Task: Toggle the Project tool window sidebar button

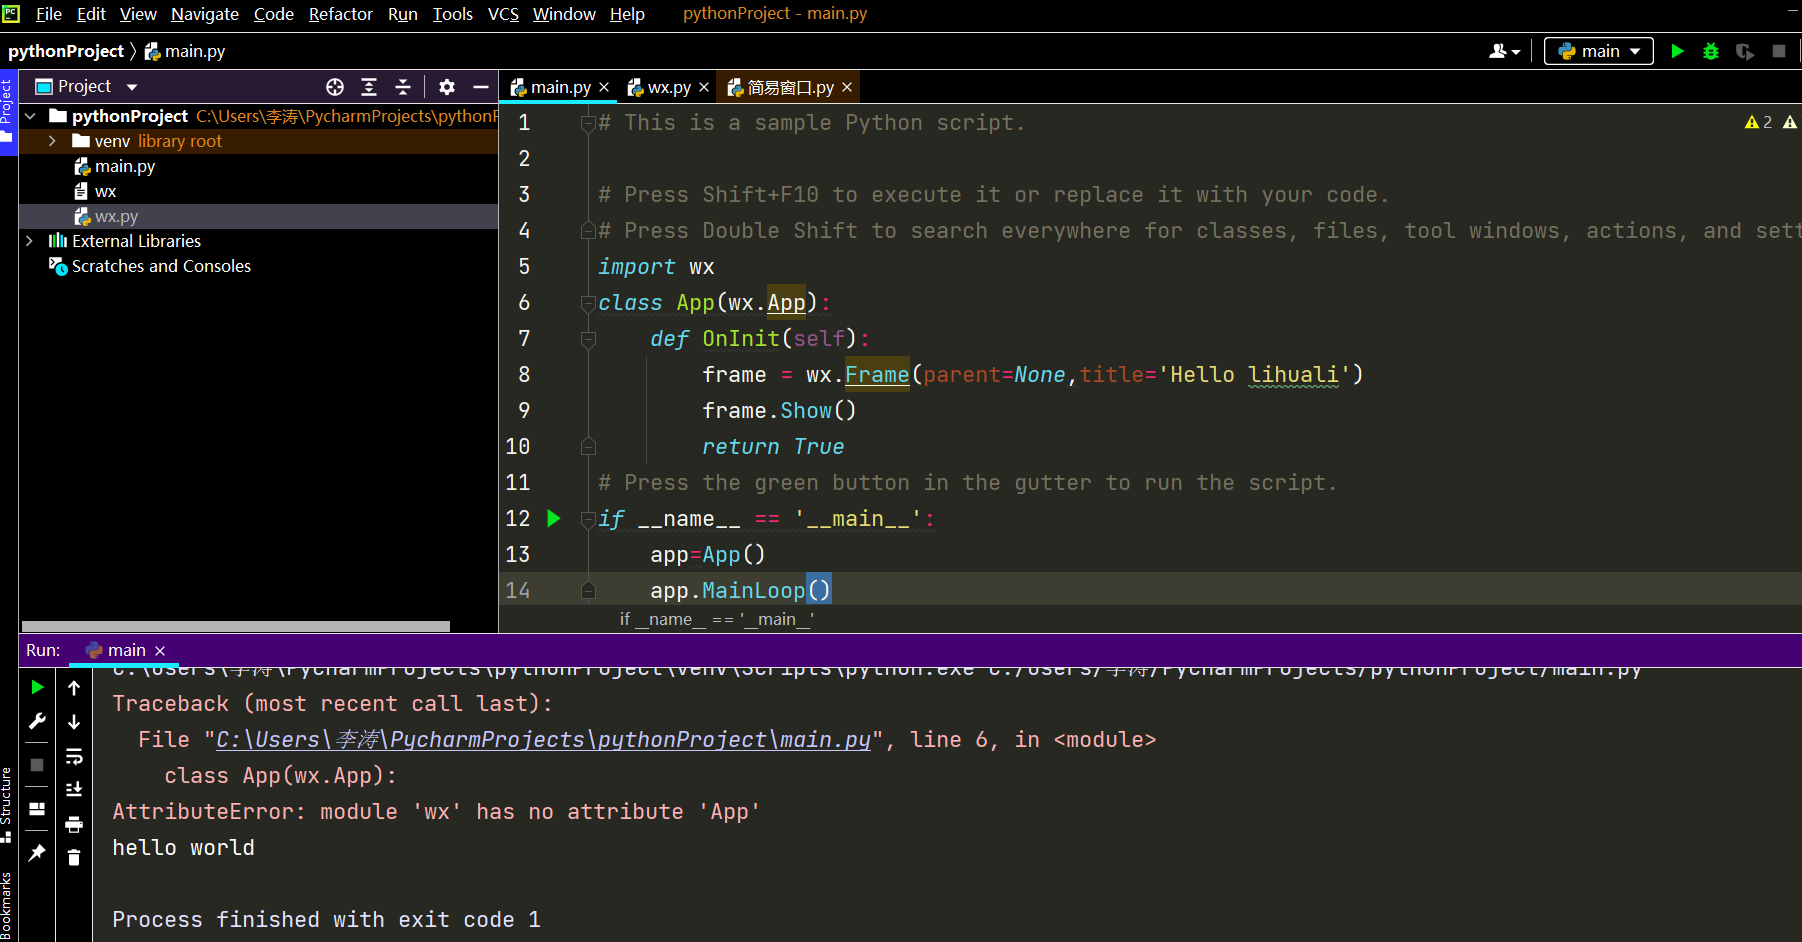Action: click(8, 110)
